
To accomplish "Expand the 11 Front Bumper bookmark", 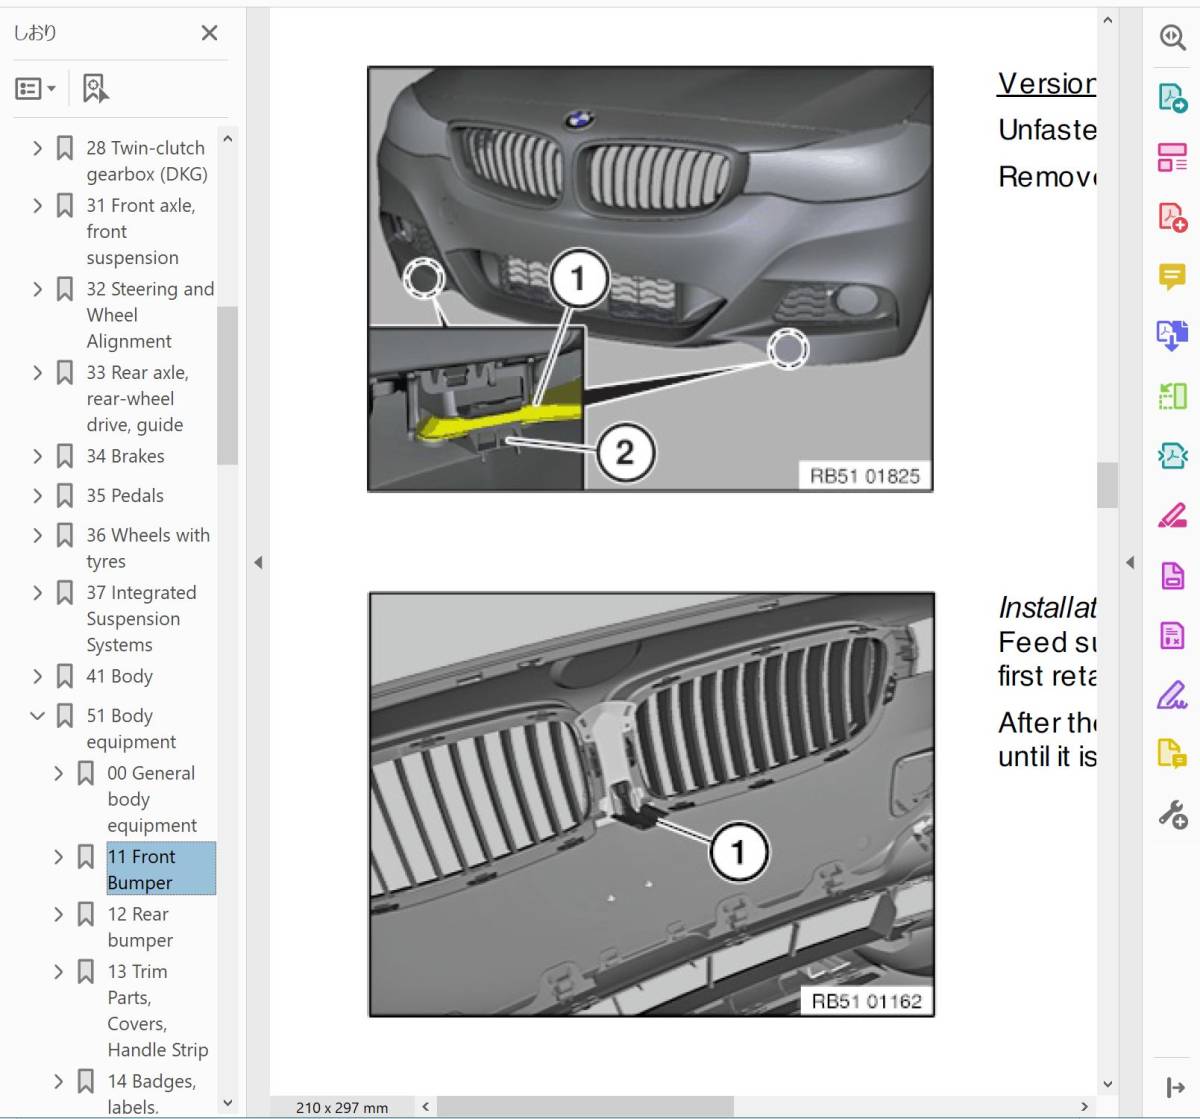I will point(58,857).
